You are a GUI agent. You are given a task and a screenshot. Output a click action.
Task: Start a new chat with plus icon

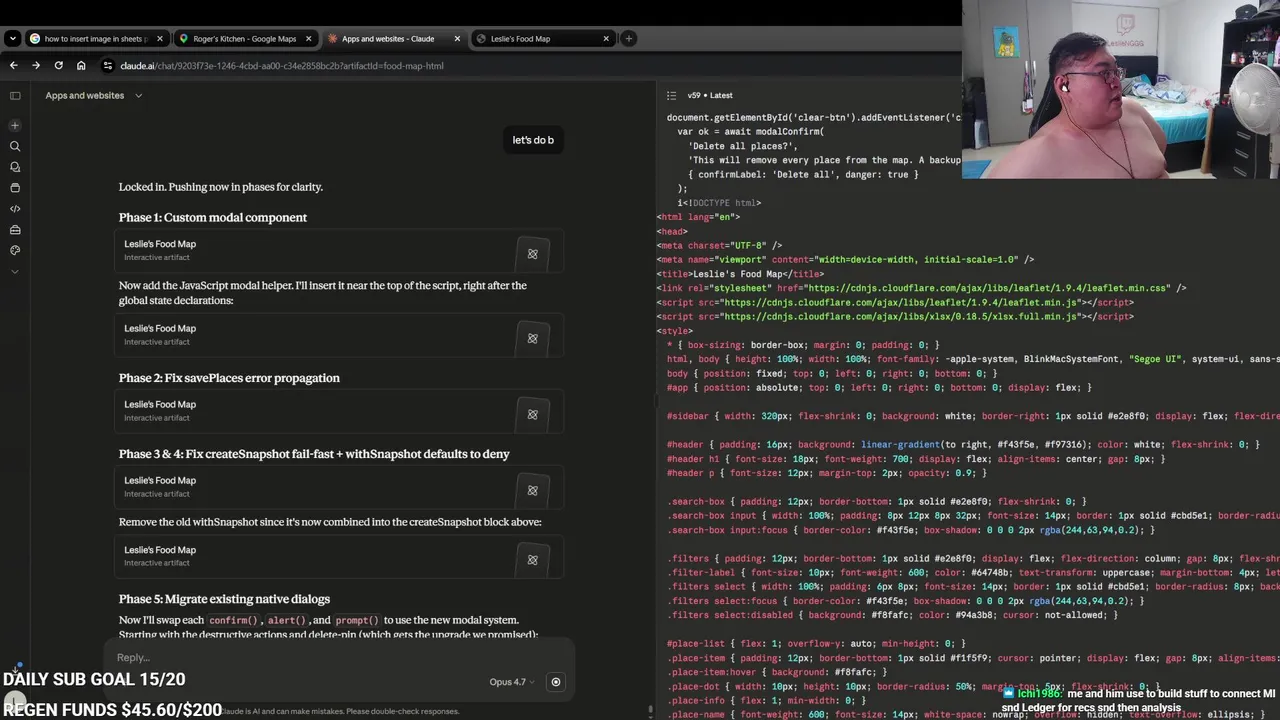tap(15, 125)
